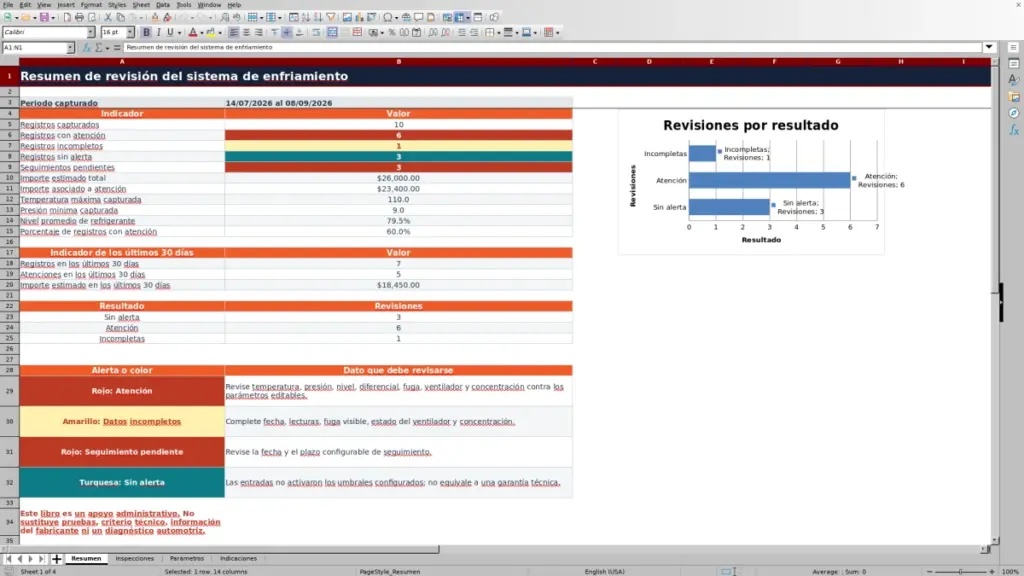Click the zoom slider in status bar

click(x=960, y=571)
